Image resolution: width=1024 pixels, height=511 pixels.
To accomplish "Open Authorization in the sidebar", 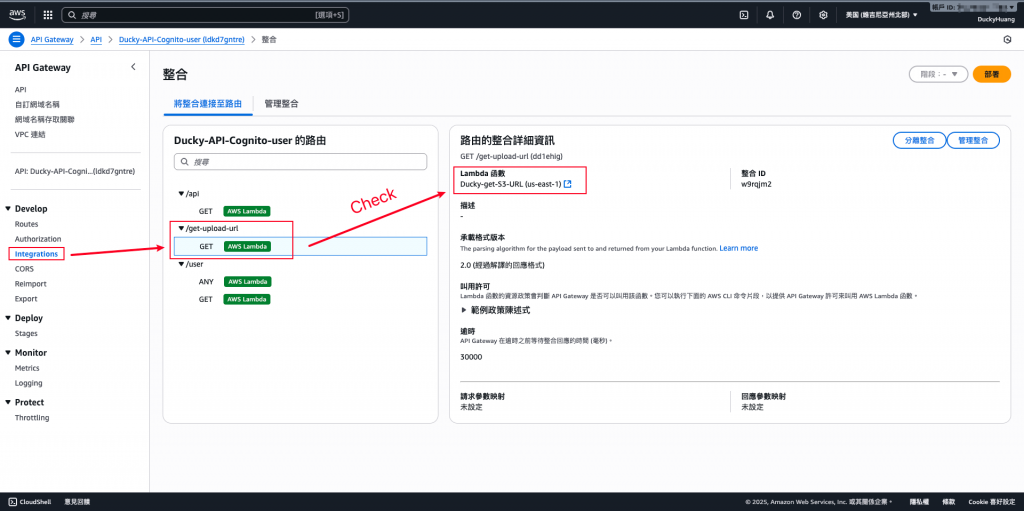I will [38, 239].
